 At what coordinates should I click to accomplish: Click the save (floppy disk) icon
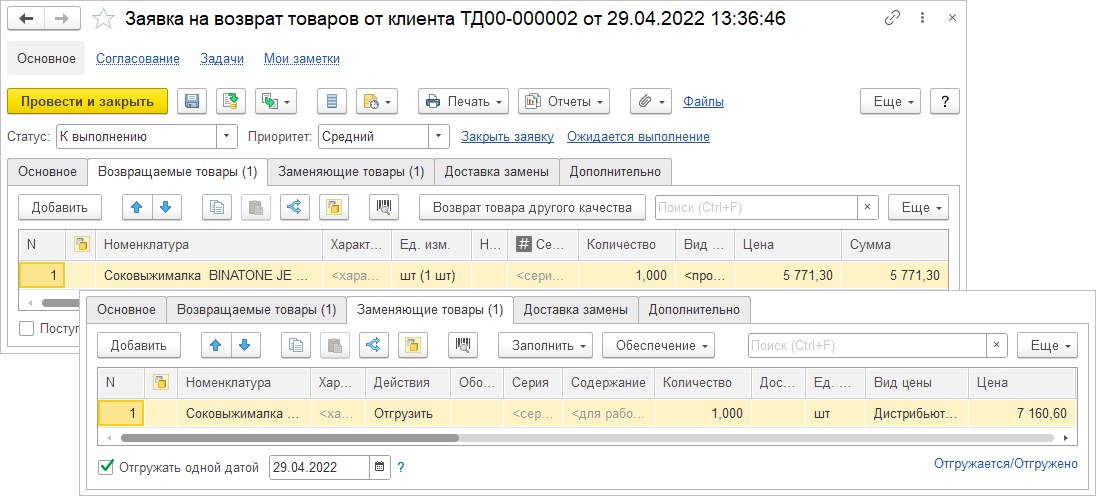pyautogui.click(x=192, y=101)
